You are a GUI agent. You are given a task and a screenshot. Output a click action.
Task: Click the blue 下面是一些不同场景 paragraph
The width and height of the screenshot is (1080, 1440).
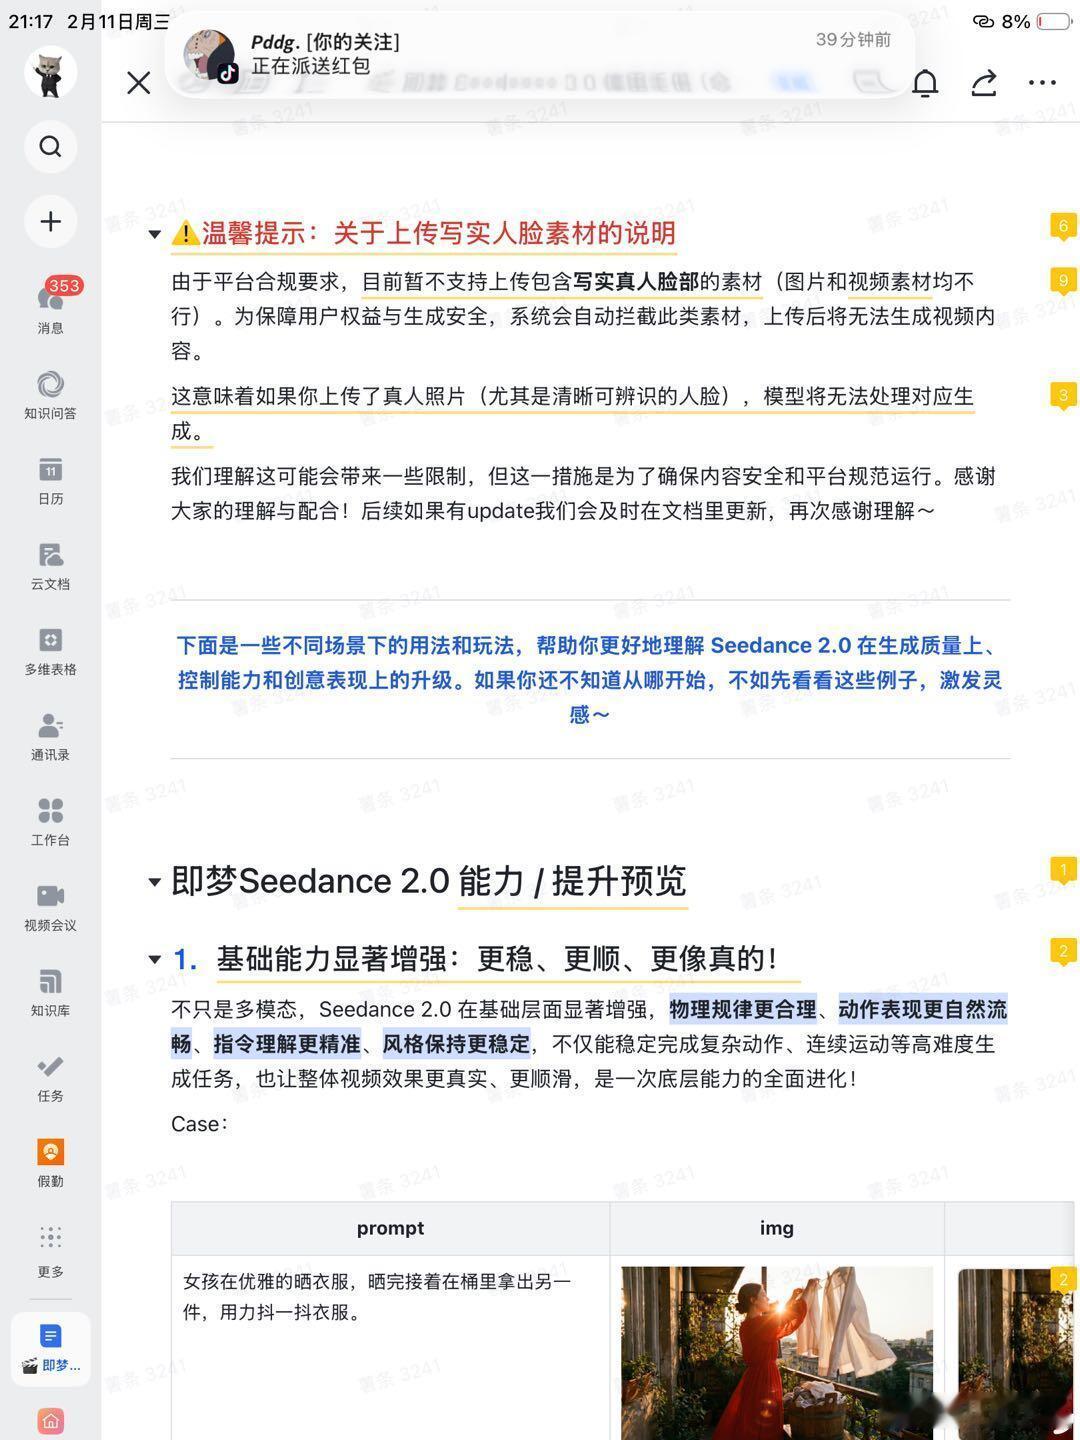[590, 680]
